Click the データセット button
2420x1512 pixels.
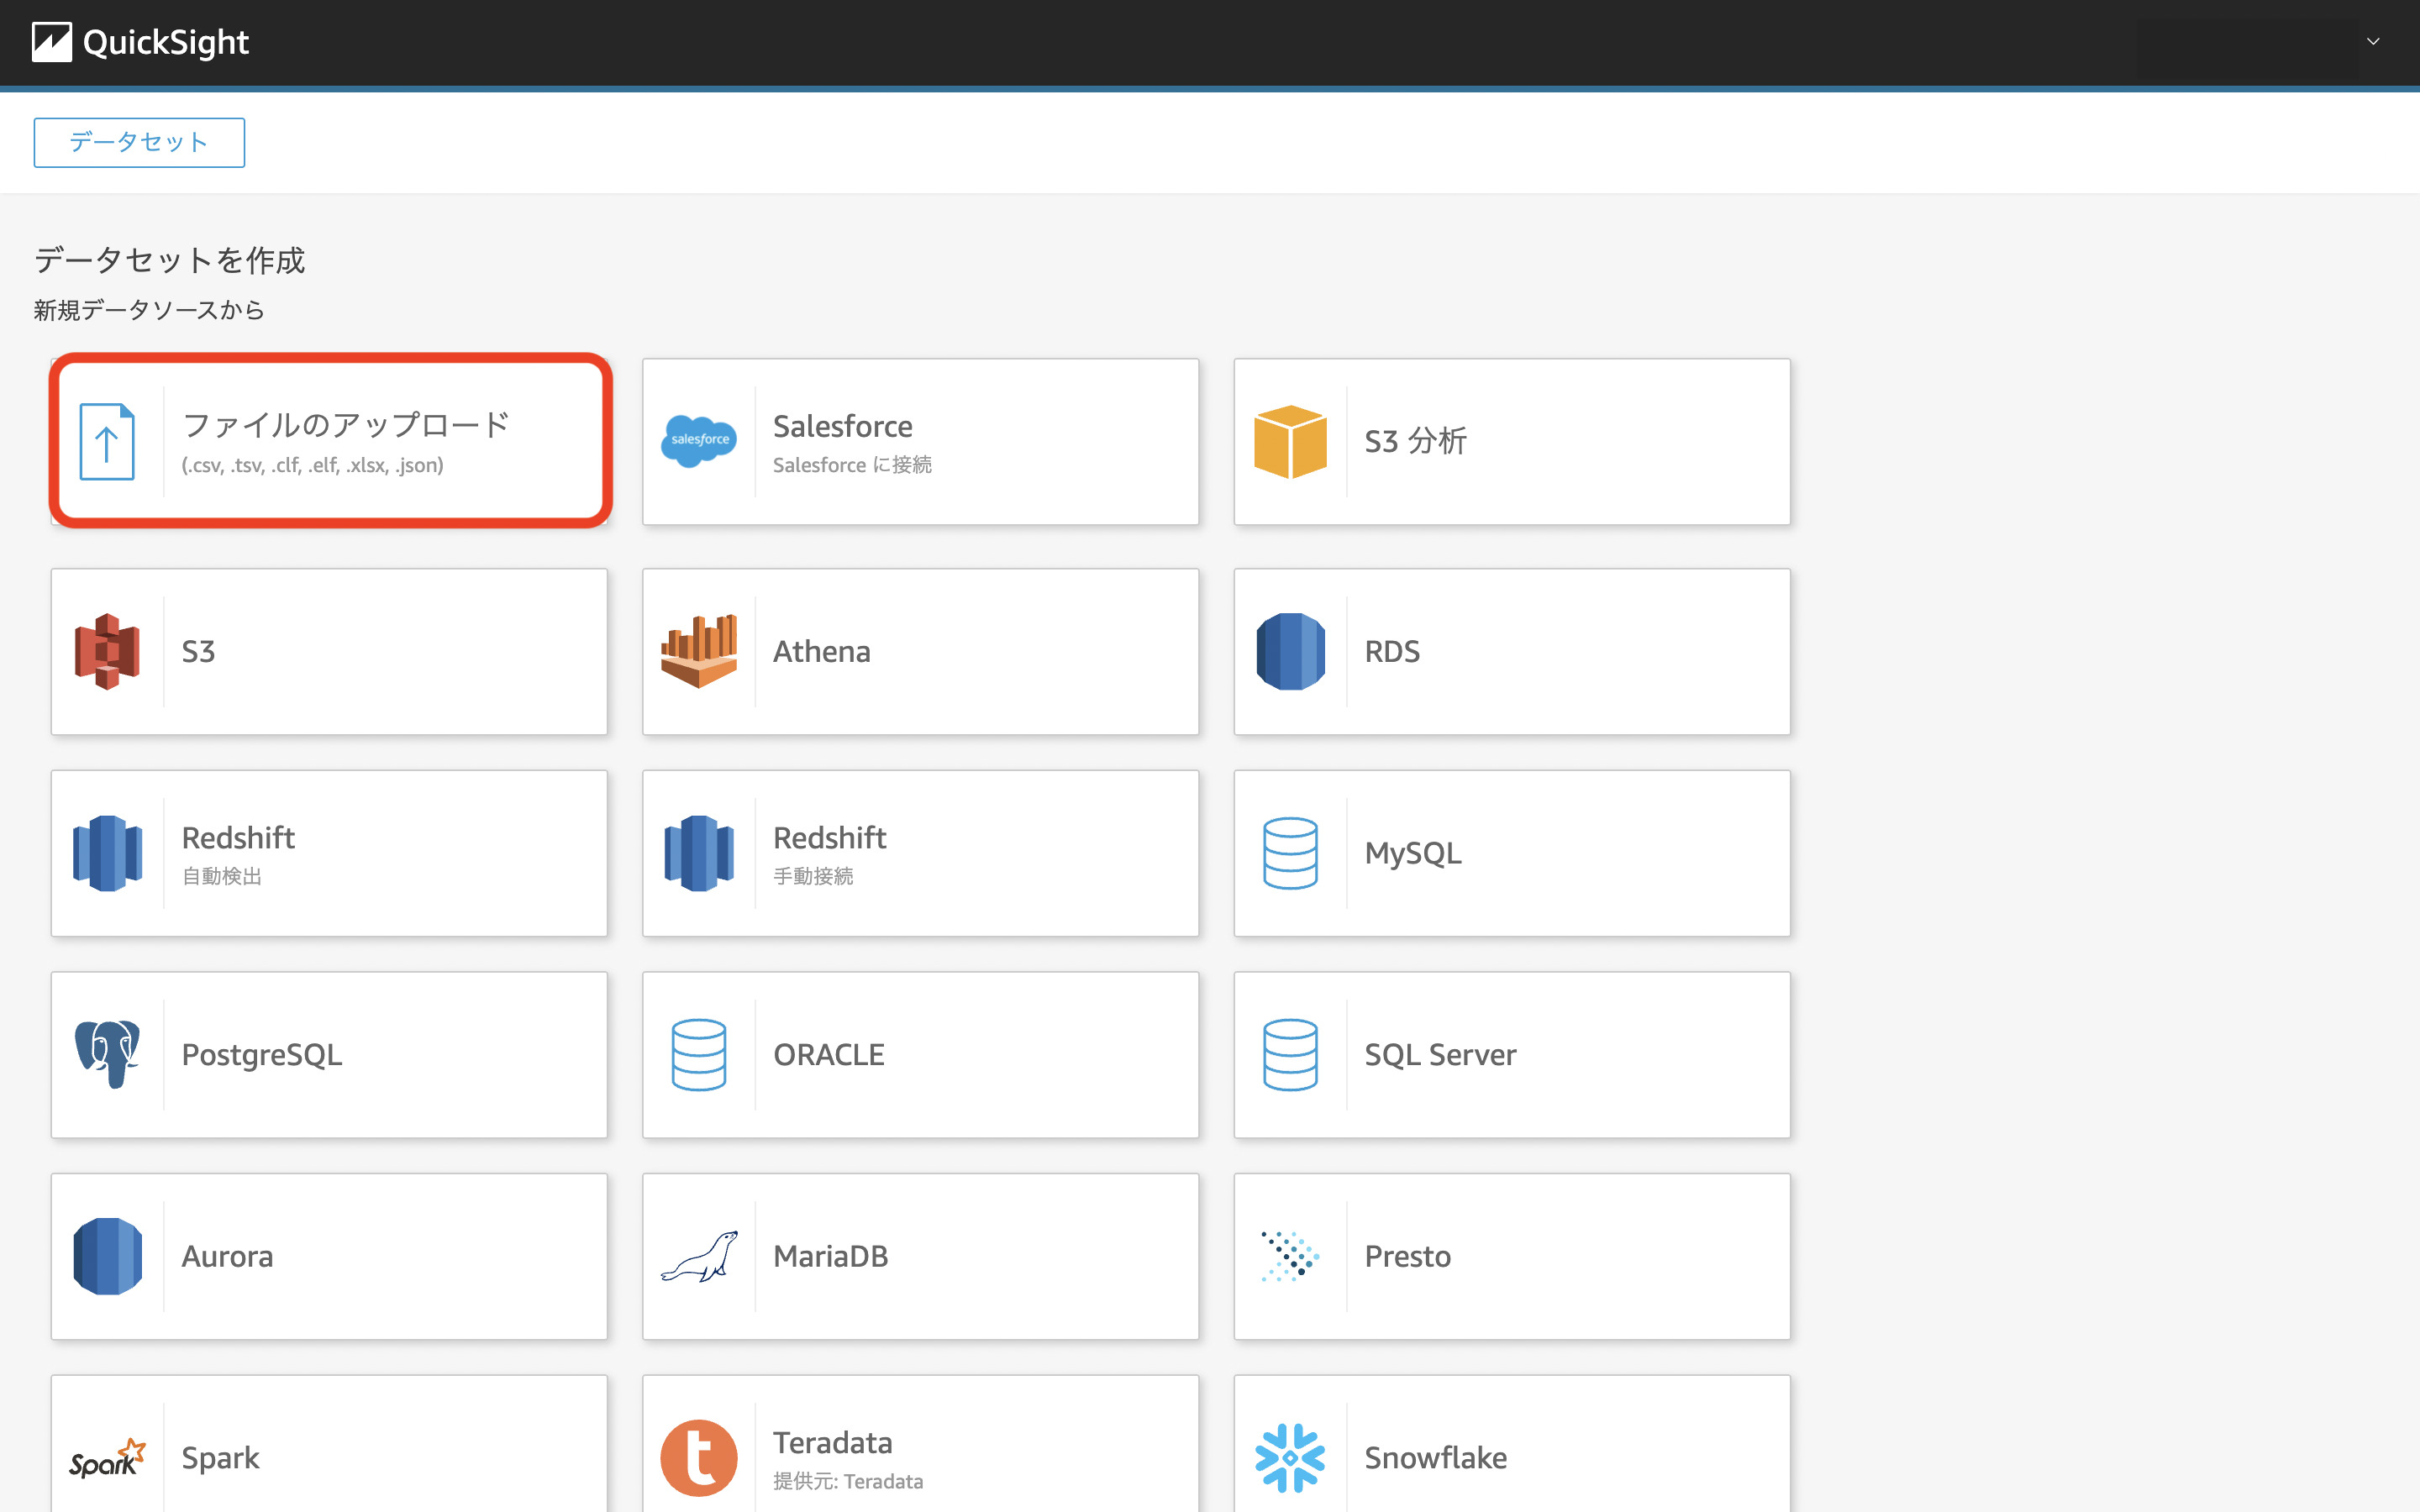[139, 142]
